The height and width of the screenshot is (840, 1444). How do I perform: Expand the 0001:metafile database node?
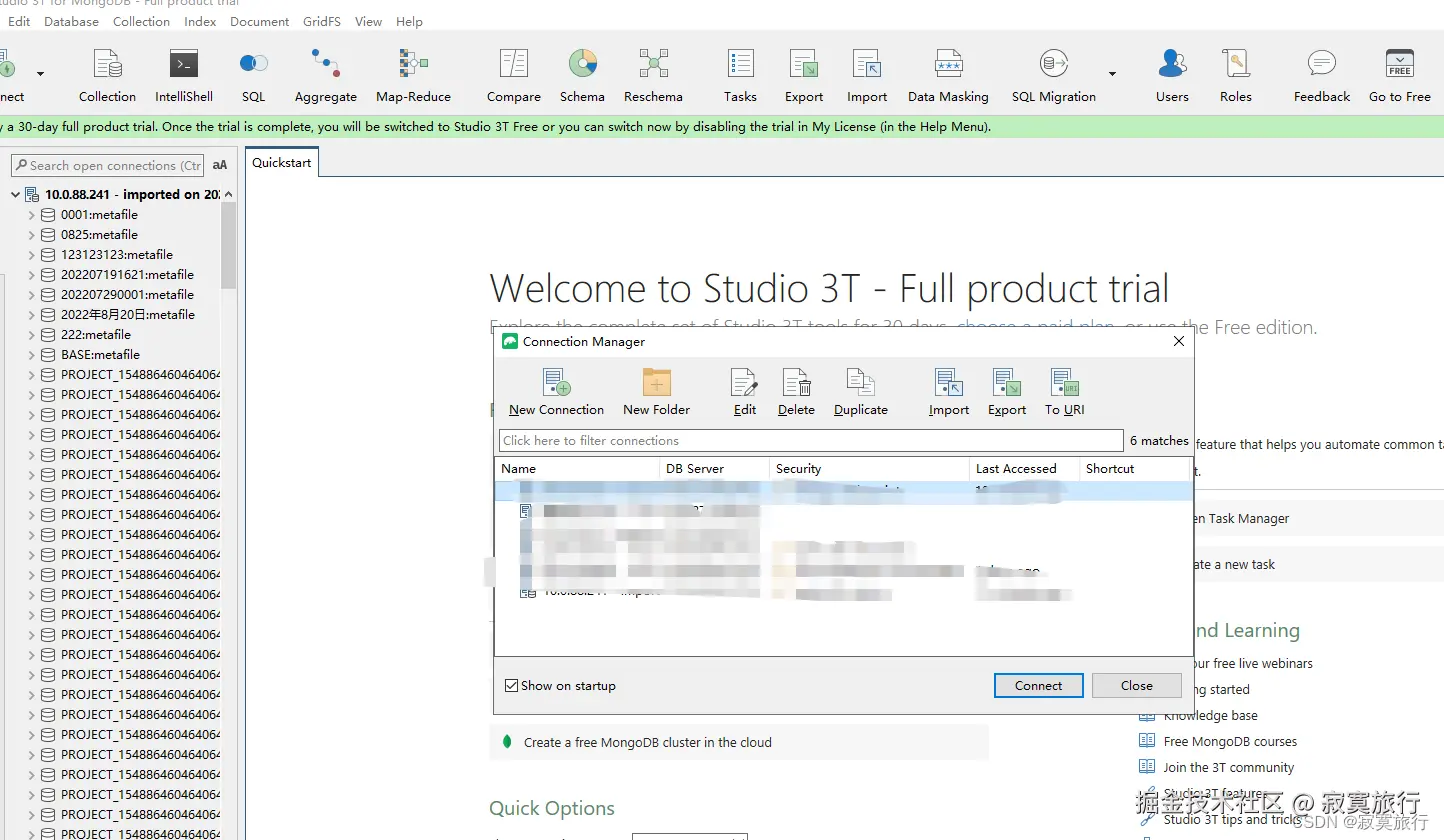point(32,215)
